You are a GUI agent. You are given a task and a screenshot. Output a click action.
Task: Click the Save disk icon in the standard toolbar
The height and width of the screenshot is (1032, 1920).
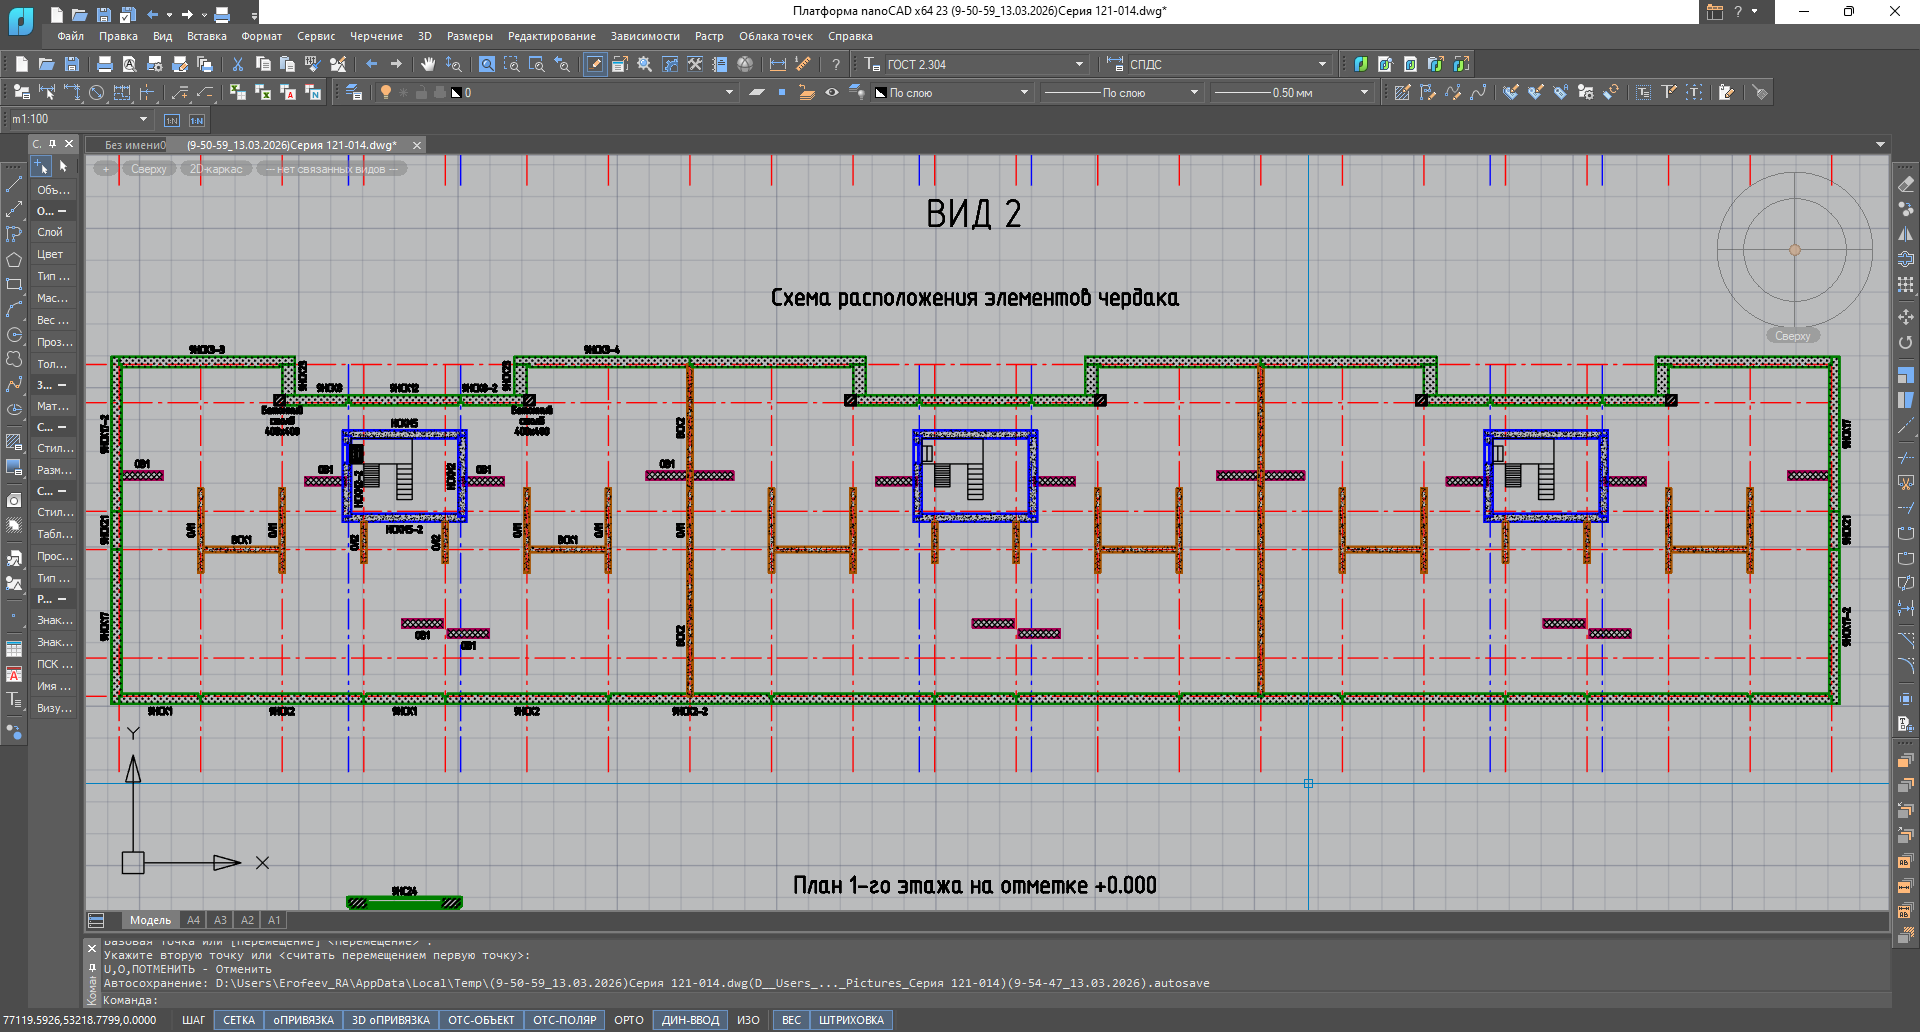(72, 64)
